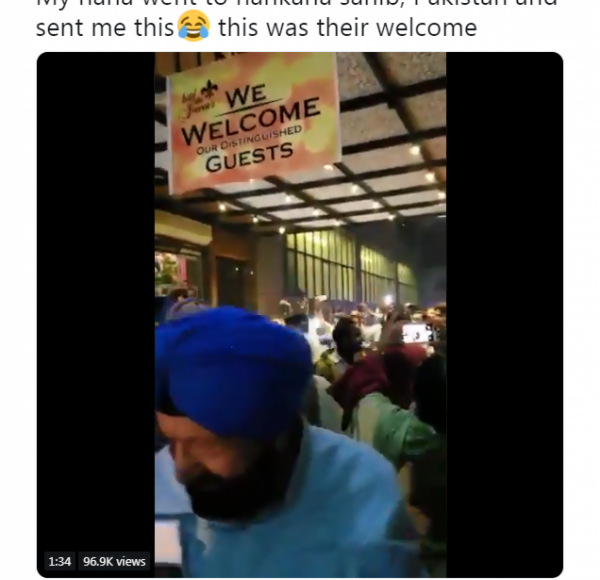
Task: Click the word WE on the banner
Action: coord(246,97)
